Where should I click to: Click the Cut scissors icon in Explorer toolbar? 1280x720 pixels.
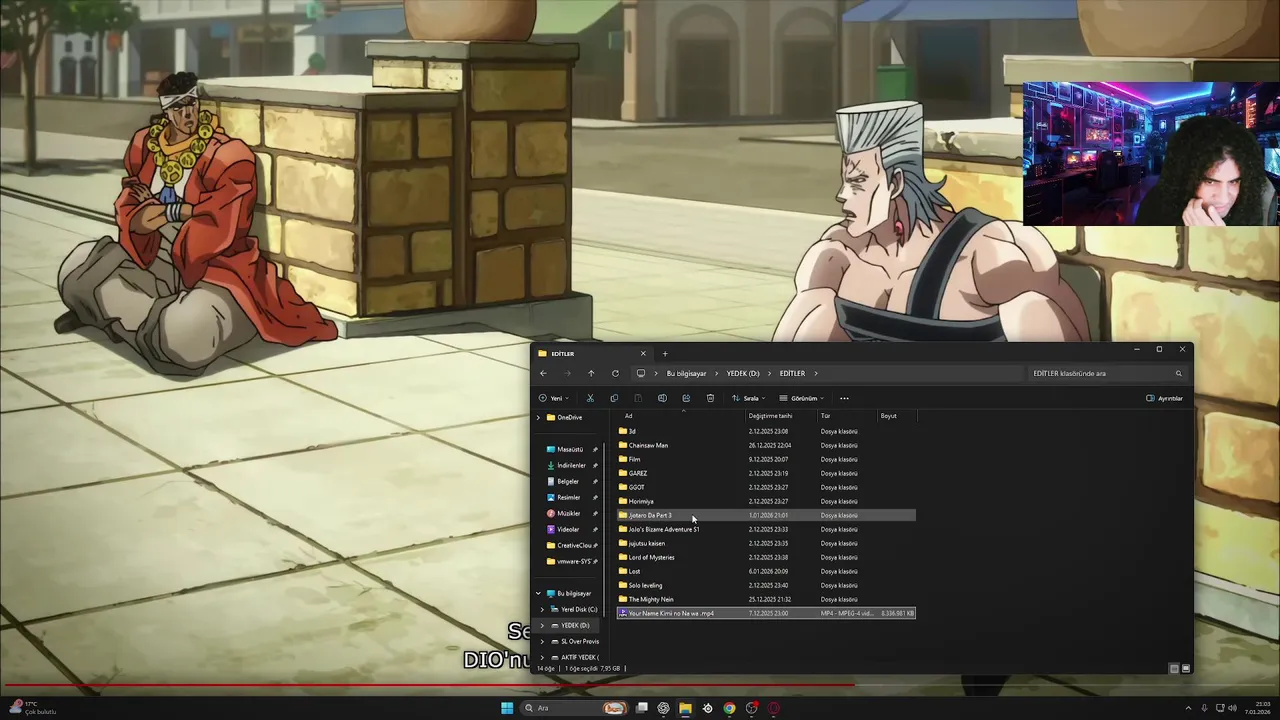click(590, 398)
